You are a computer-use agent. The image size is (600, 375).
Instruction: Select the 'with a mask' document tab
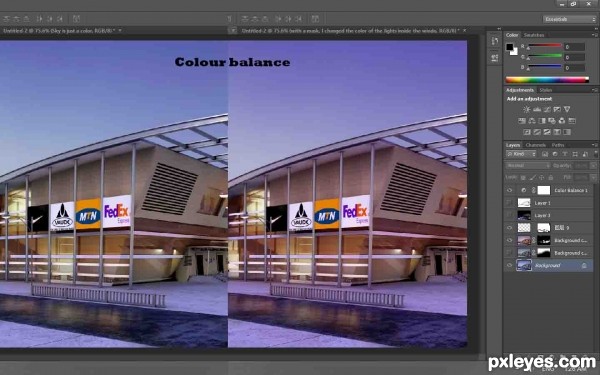click(350, 30)
